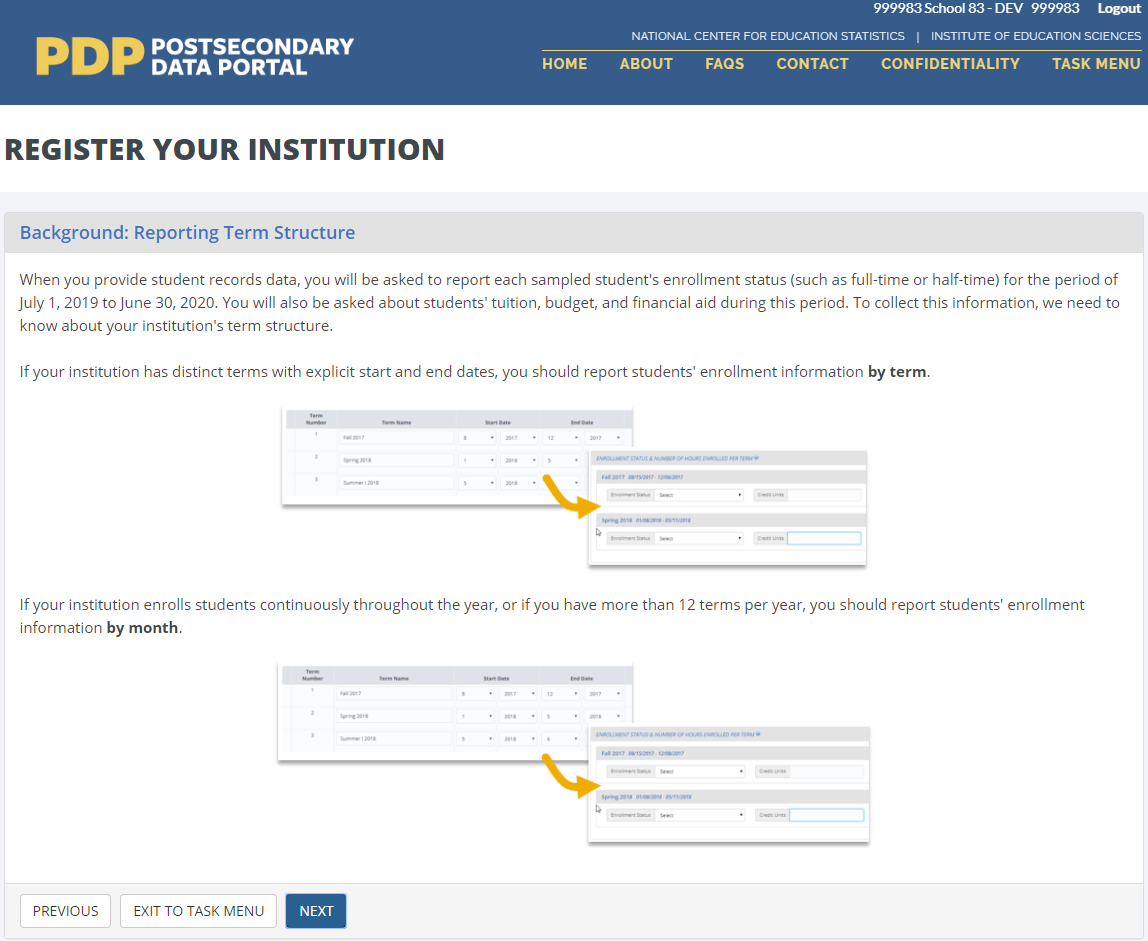Click the Background: Reporting Term Structure heading

click(x=187, y=233)
